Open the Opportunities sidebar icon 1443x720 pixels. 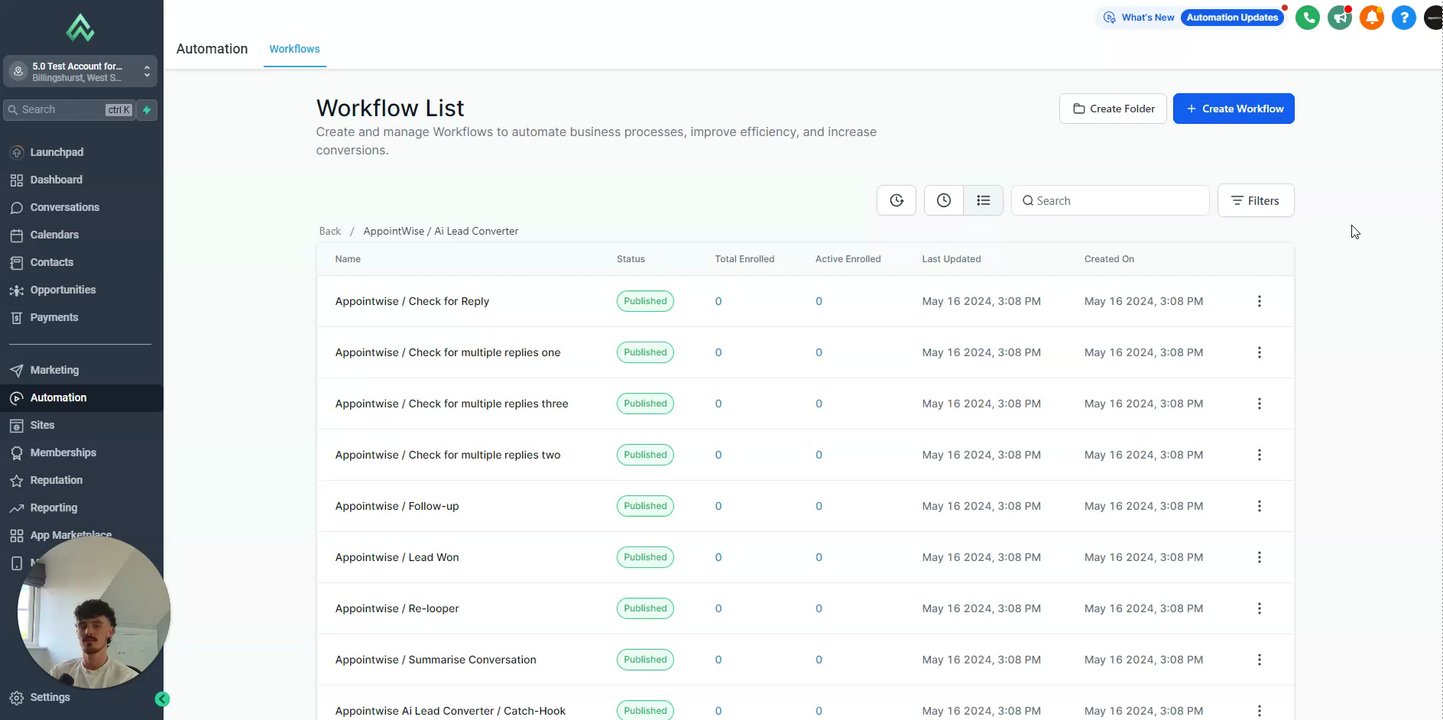pos(16,290)
